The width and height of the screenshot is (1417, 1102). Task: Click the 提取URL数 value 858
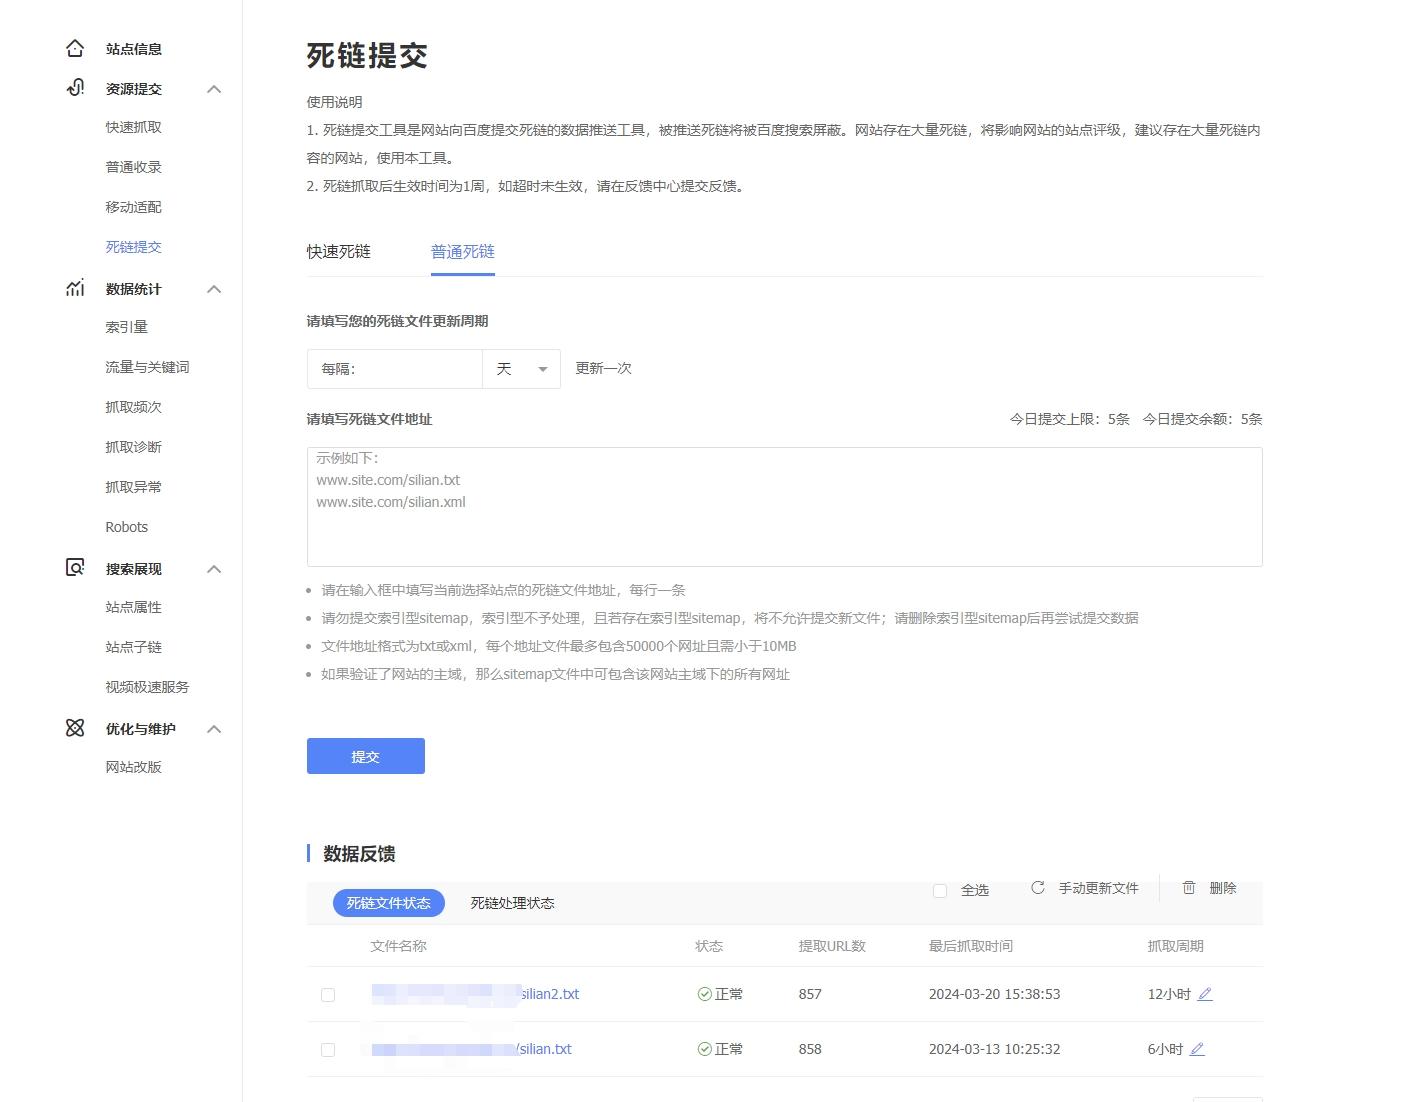(810, 1049)
